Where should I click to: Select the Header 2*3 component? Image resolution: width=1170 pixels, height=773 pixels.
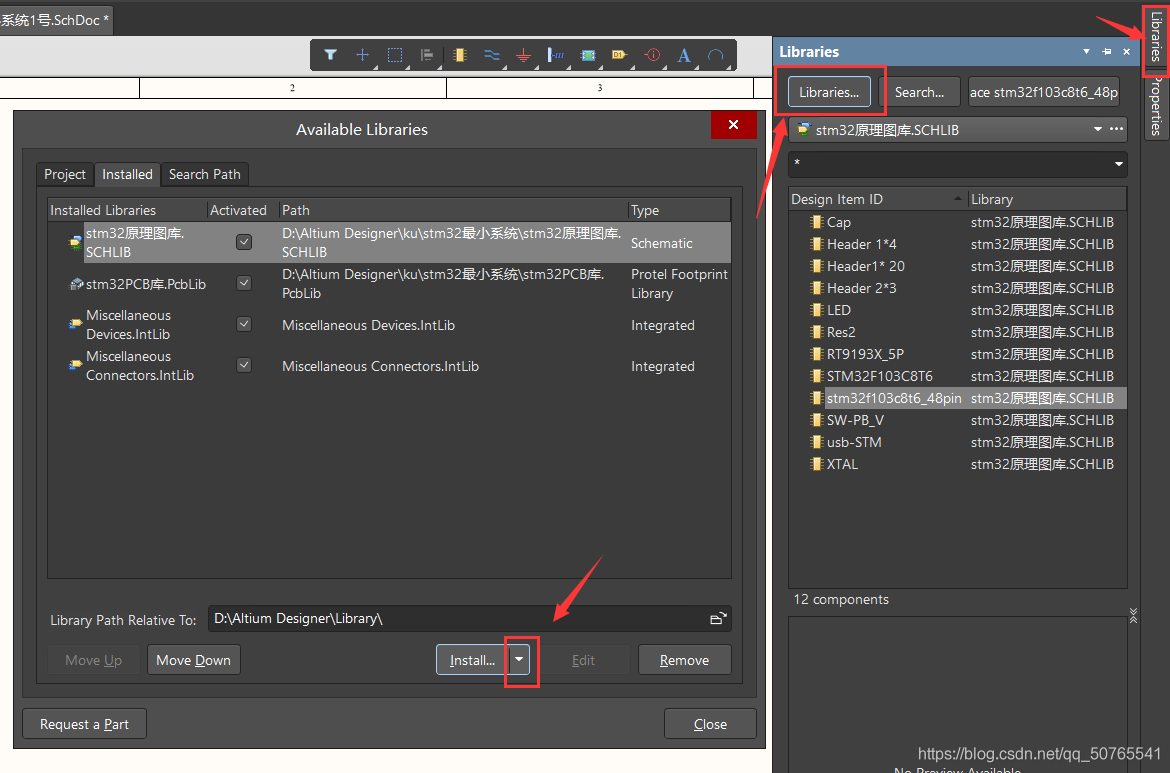click(x=958, y=288)
